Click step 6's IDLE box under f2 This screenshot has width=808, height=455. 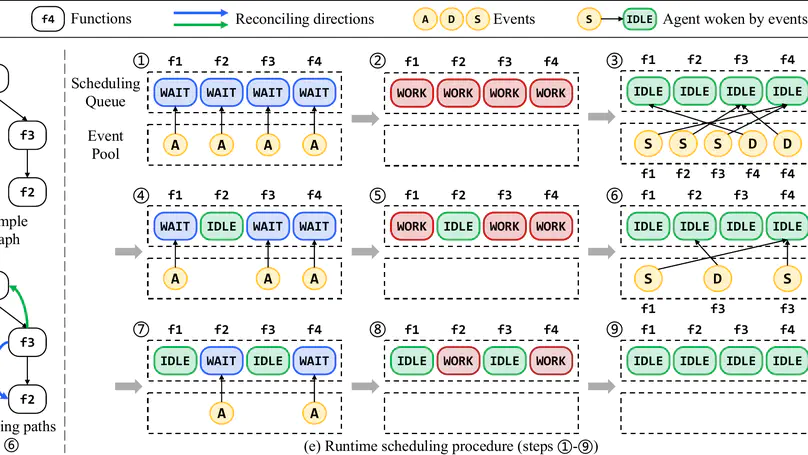pos(695,226)
